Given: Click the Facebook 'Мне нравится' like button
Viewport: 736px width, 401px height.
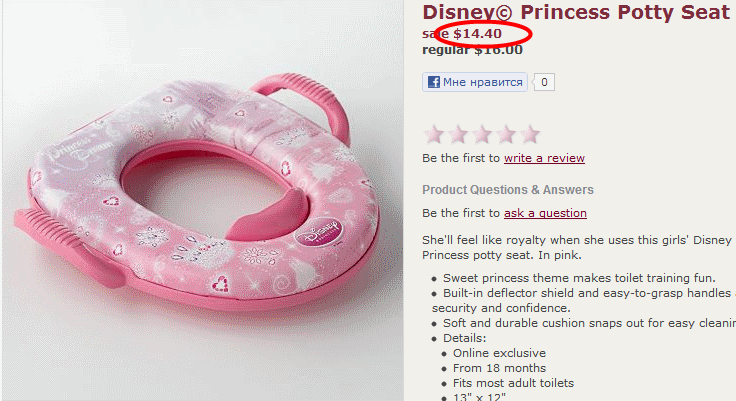Looking at the screenshot, I should point(475,82).
